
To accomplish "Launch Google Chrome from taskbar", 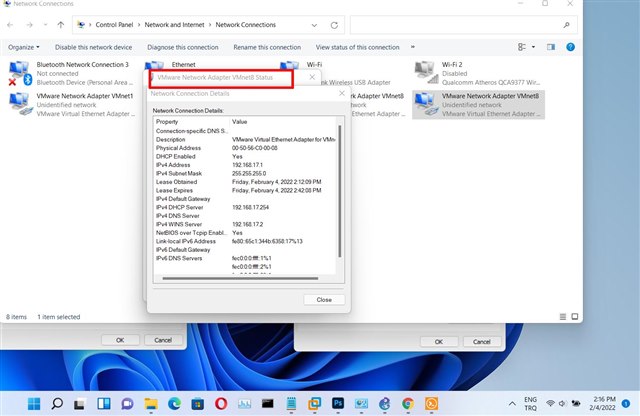I will (x=408, y=404).
